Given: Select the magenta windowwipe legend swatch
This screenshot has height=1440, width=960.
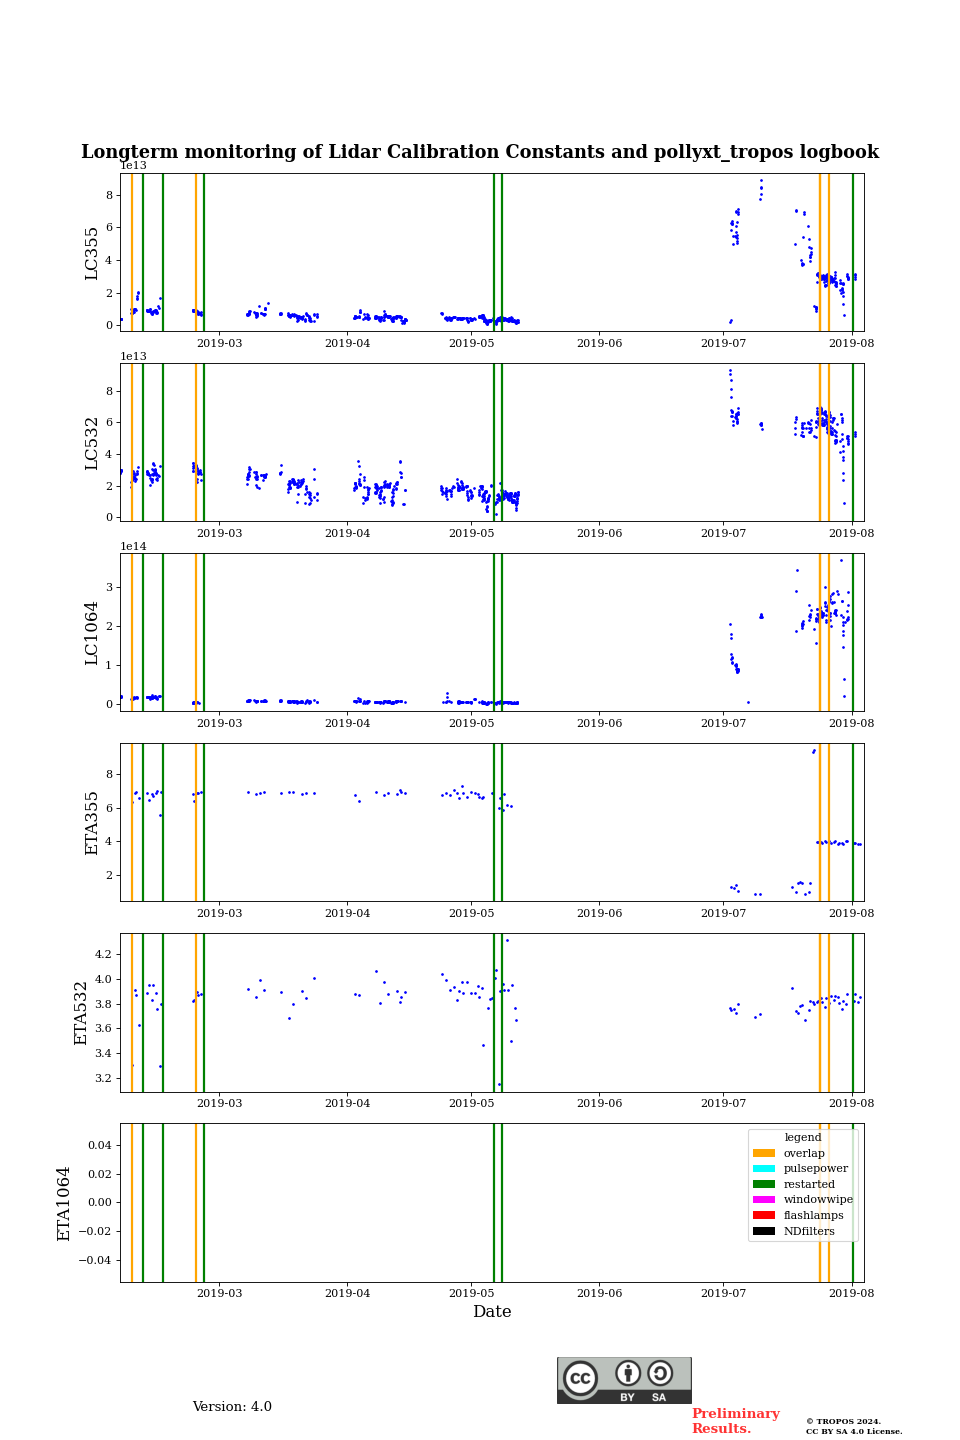Looking at the screenshot, I should coord(764,1200).
